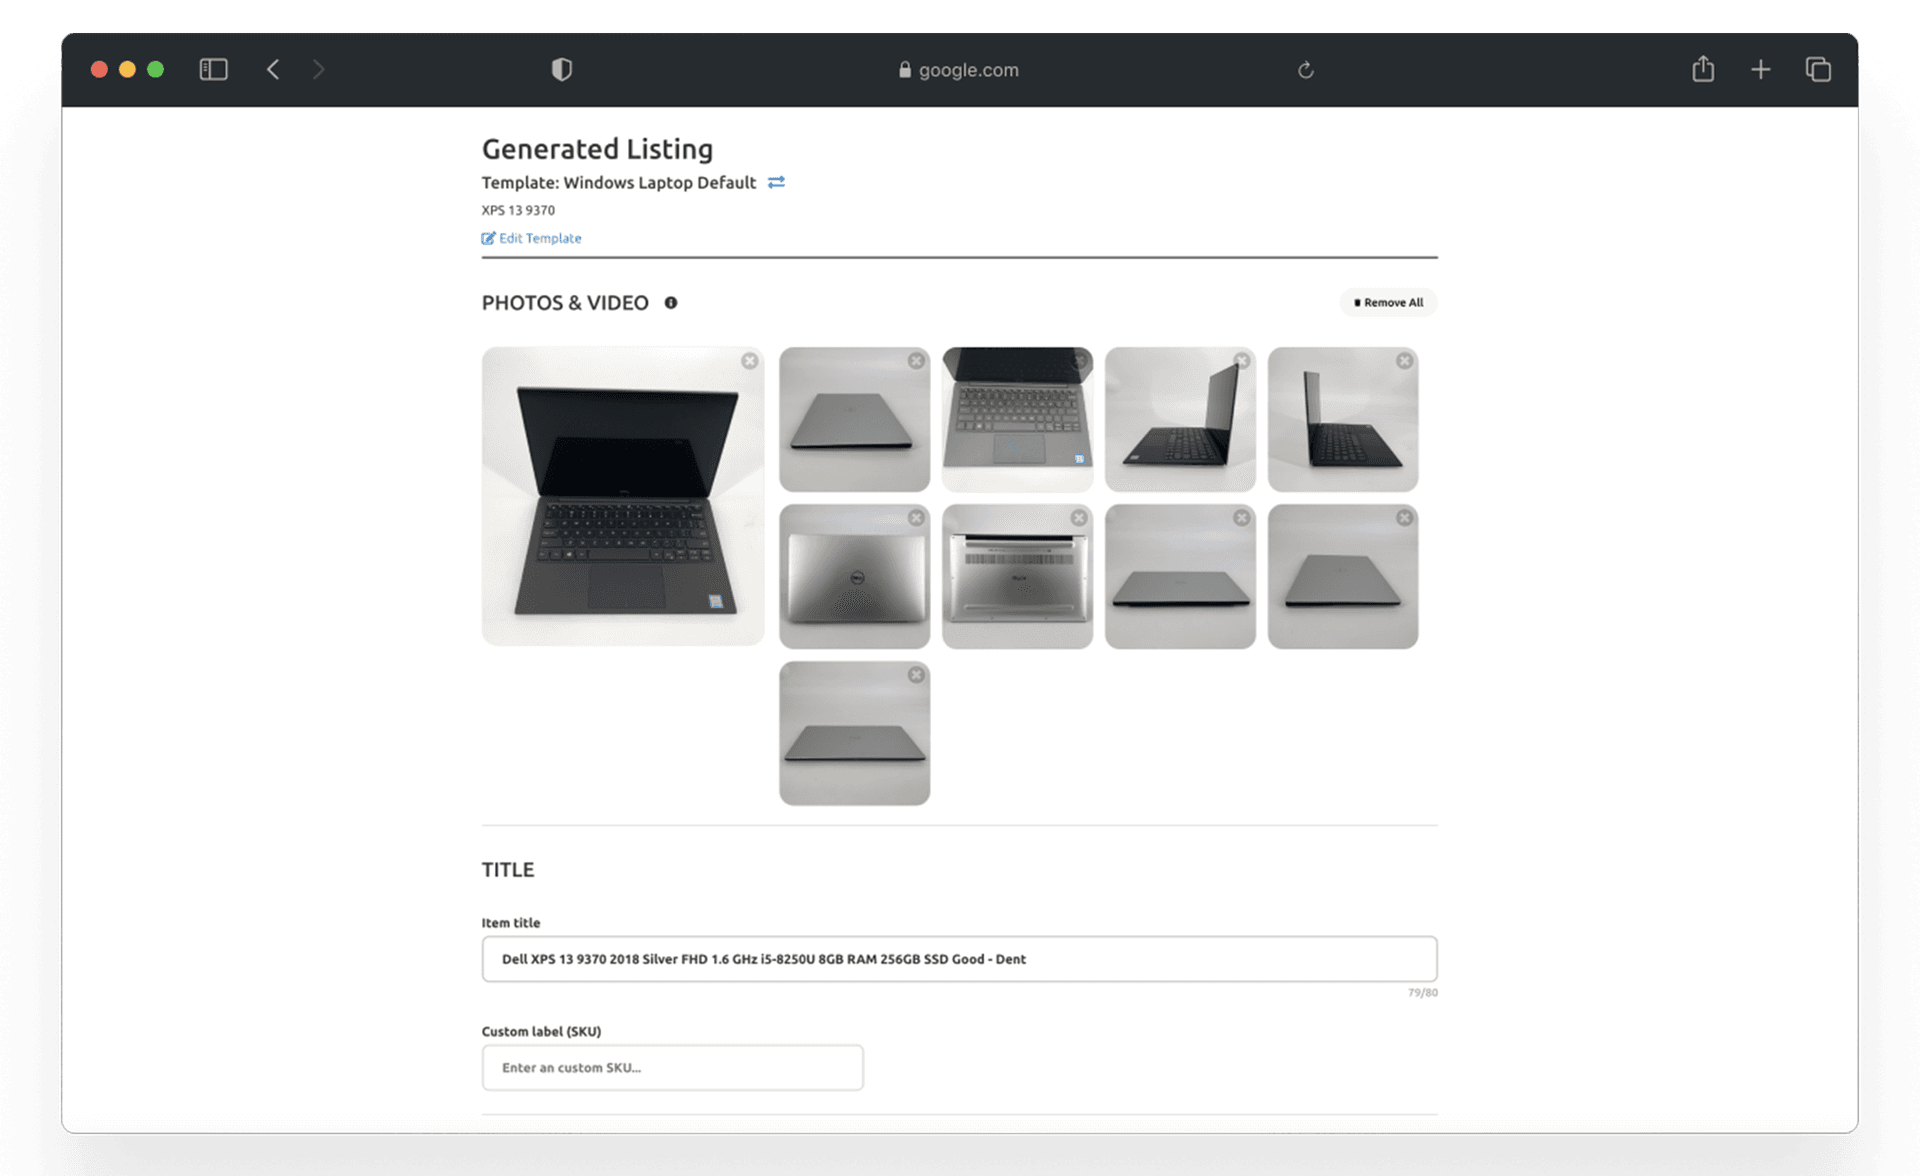The width and height of the screenshot is (1920, 1176).
Task: Click the swap template arrows icon
Action: tap(776, 182)
